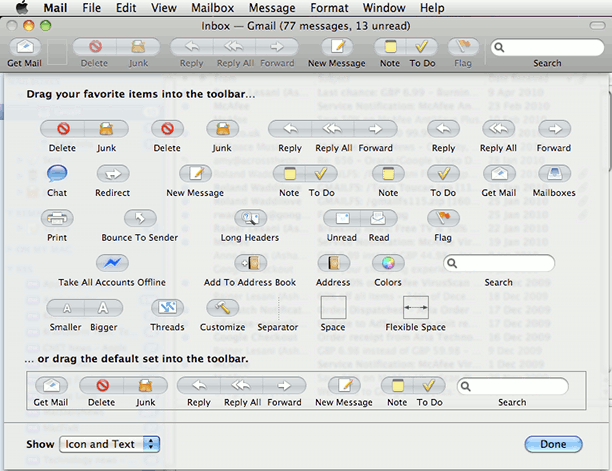Pick the New Message item in customize sheet

195,174
